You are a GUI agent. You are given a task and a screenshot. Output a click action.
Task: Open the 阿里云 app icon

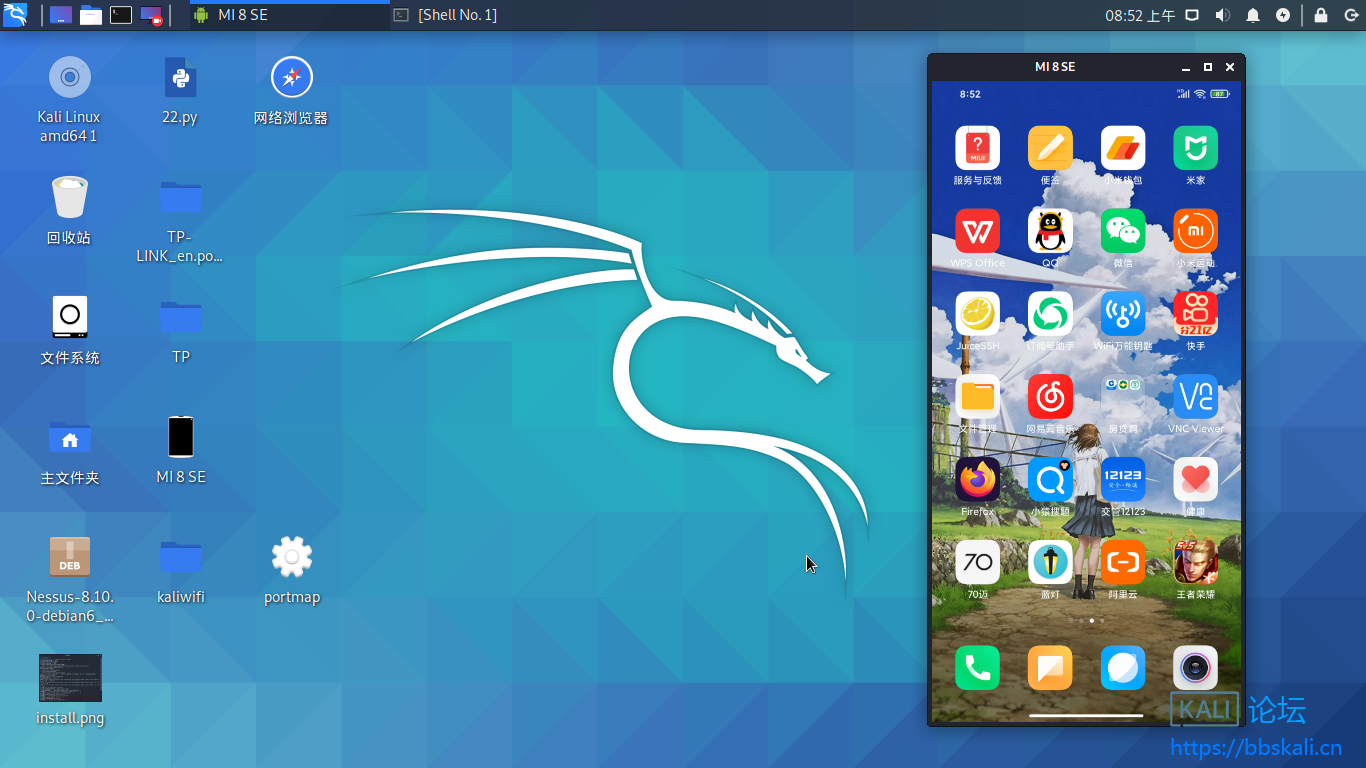[1122, 564]
